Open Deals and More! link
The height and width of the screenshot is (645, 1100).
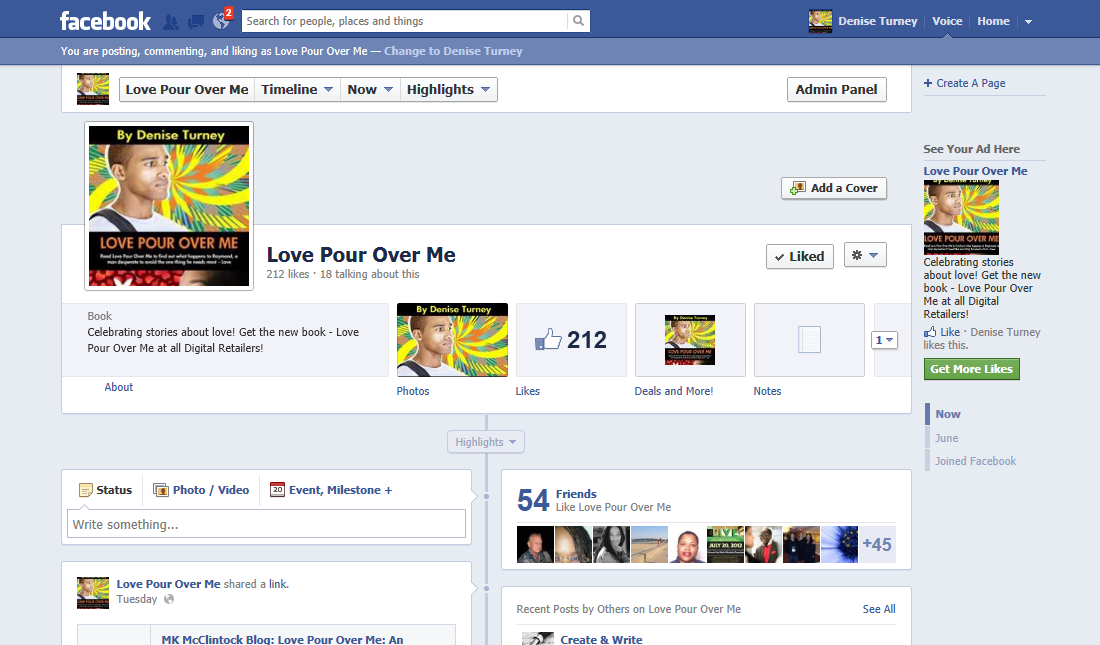(673, 391)
